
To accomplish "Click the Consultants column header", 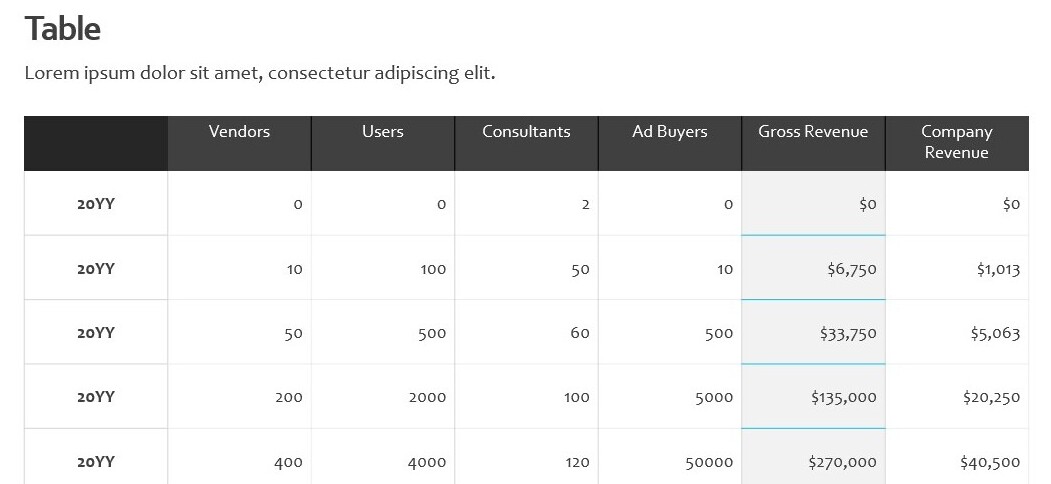I will point(526,132).
